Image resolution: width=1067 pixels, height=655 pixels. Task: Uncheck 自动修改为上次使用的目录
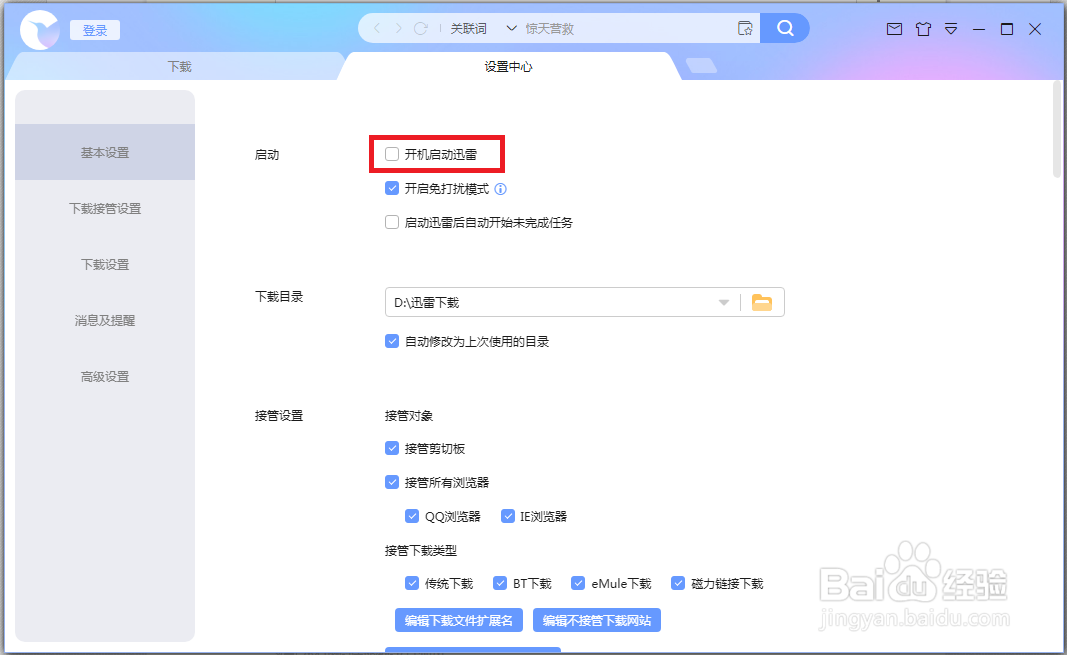coord(392,341)
